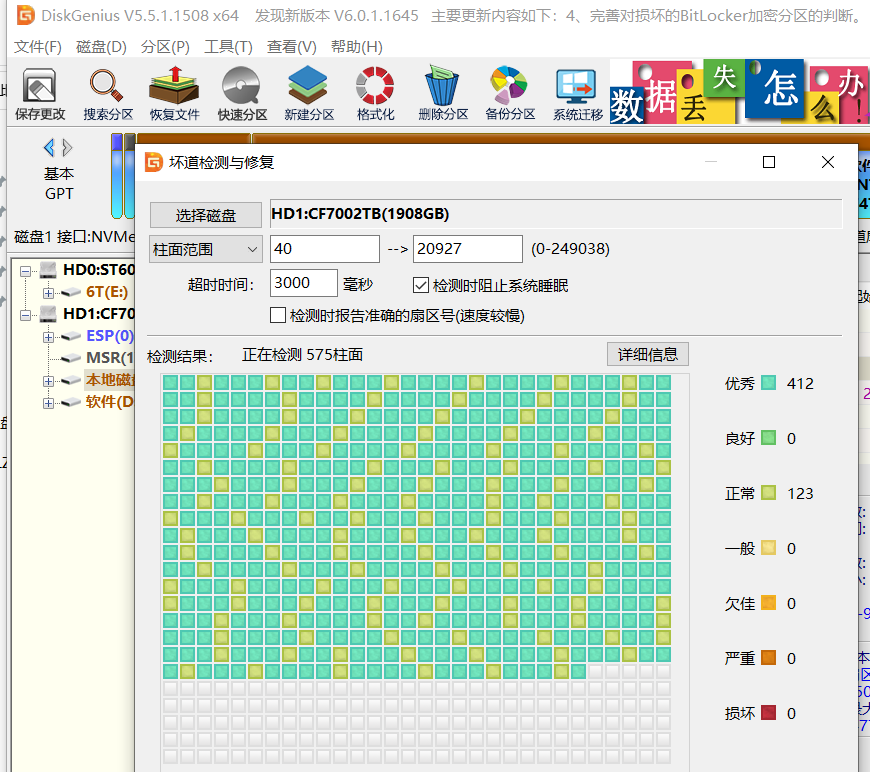The height and width of the screenshot is (772, 870).
Task: Click the DiskGenius logo in title bar
Action: coord(26,15)
